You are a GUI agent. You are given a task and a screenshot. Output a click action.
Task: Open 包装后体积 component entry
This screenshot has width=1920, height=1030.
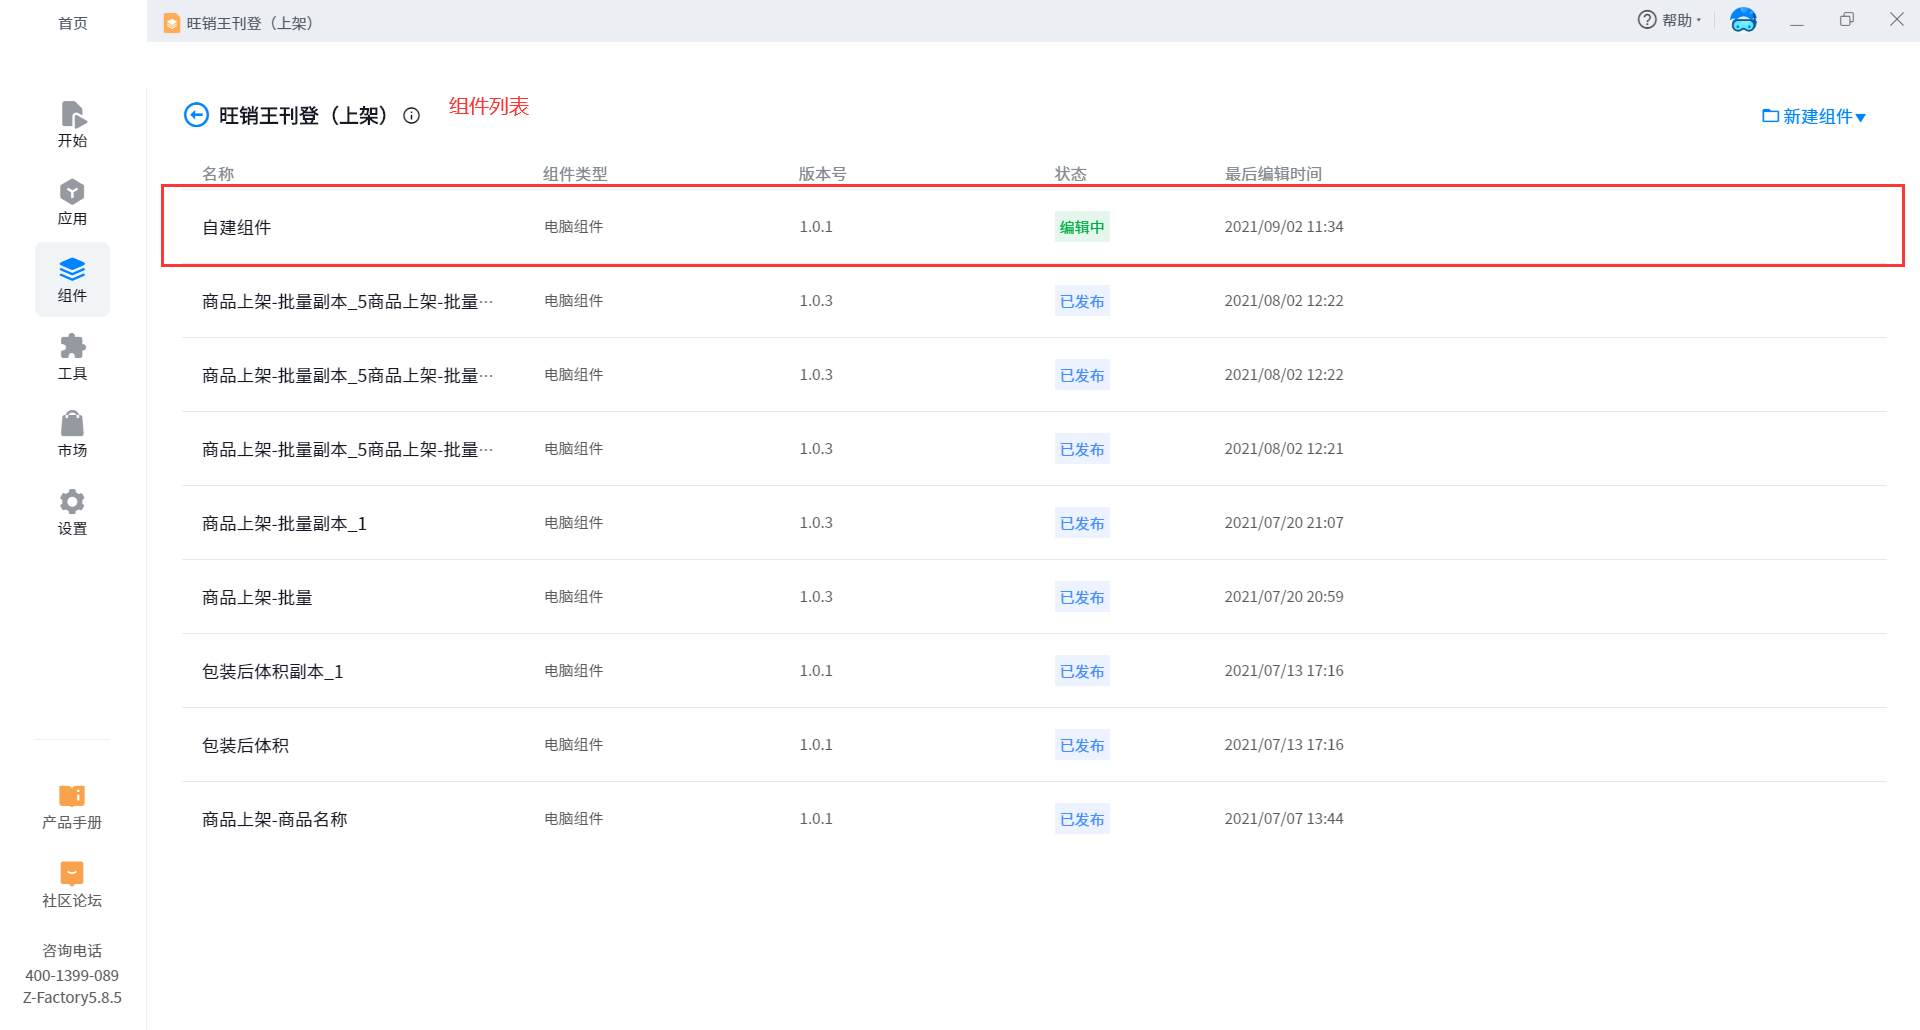245,746
